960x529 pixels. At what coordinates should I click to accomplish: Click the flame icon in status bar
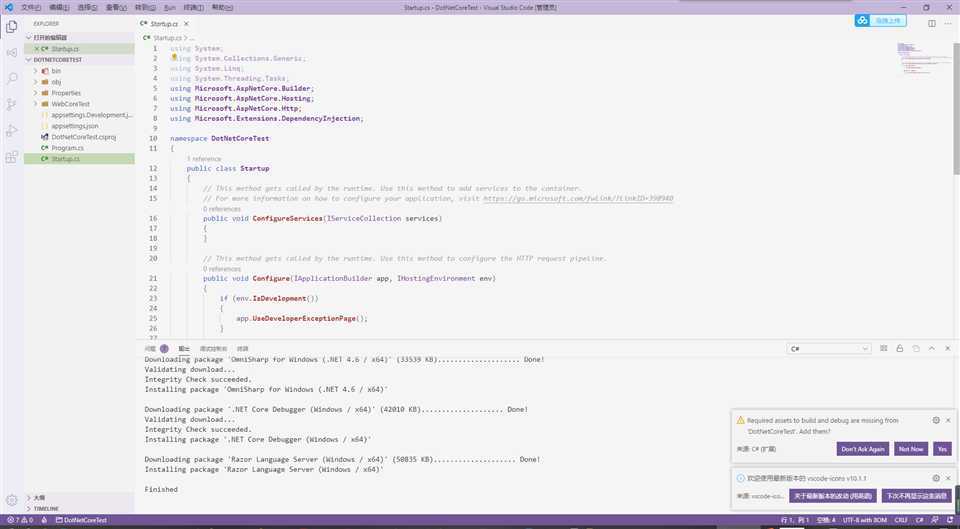pyautogui.click(x=44, y=520)
